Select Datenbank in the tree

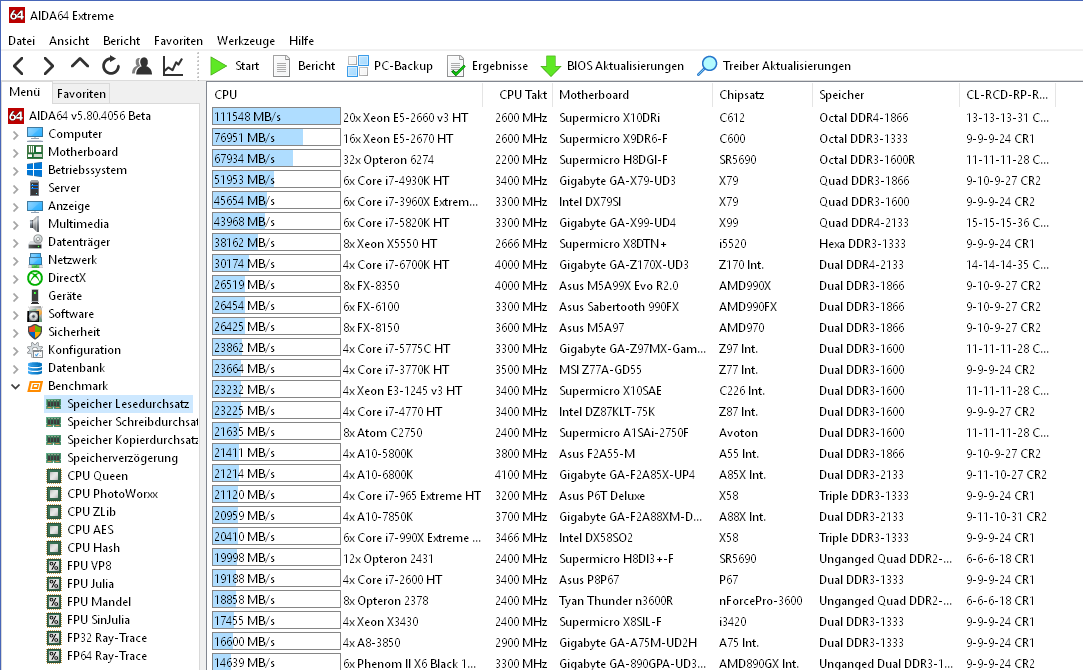point(66,367)
